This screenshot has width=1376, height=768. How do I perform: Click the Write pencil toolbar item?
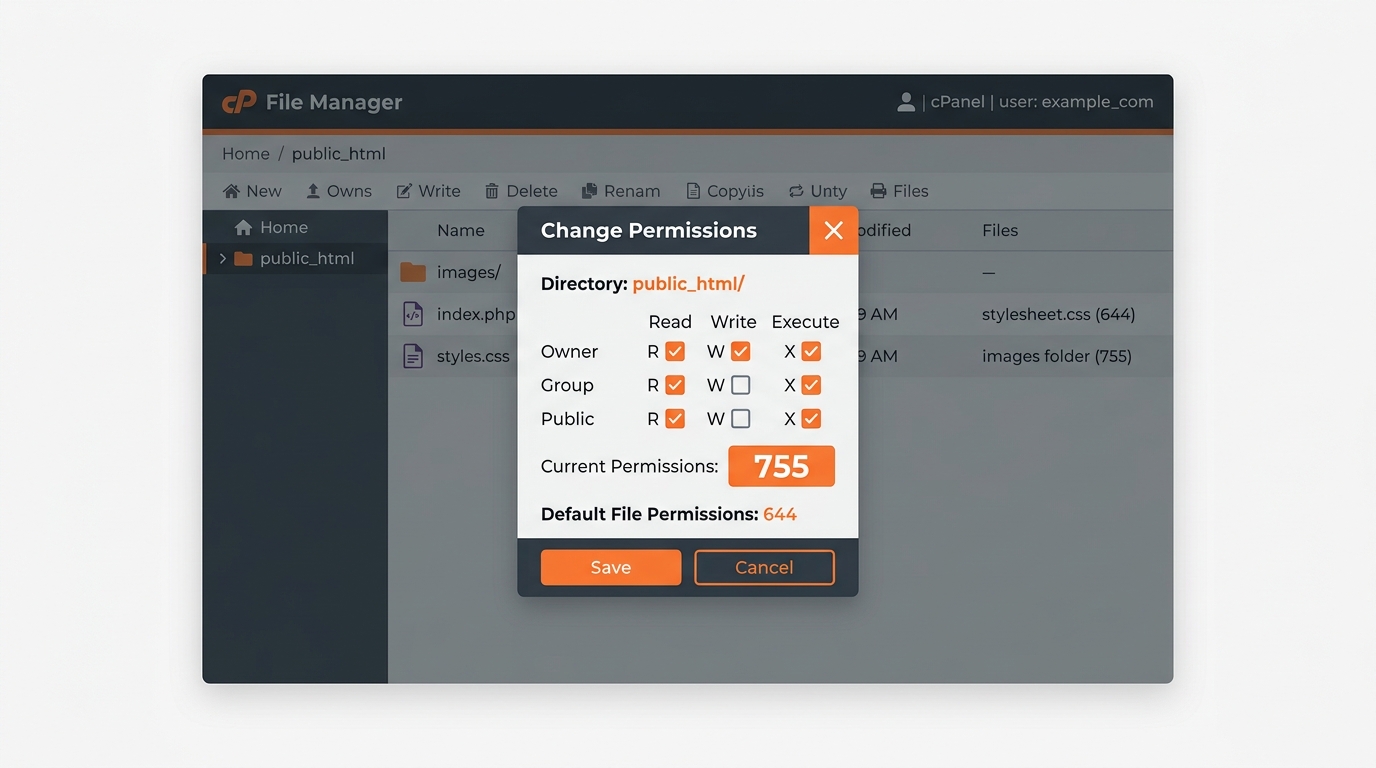(x=428, y=191)
